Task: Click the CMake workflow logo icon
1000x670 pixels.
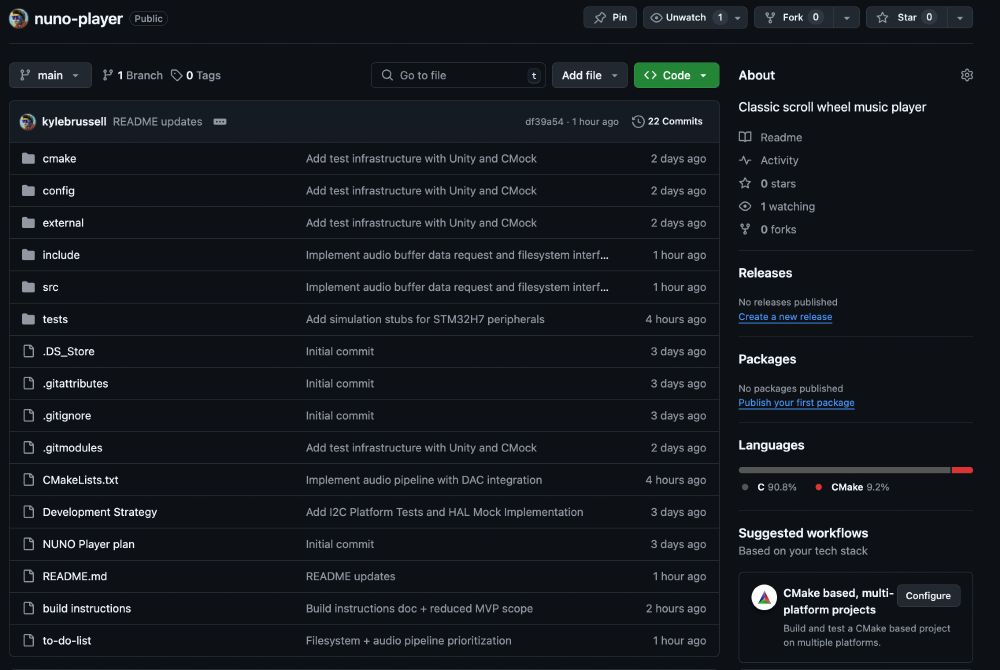Action: pos(763,597)
